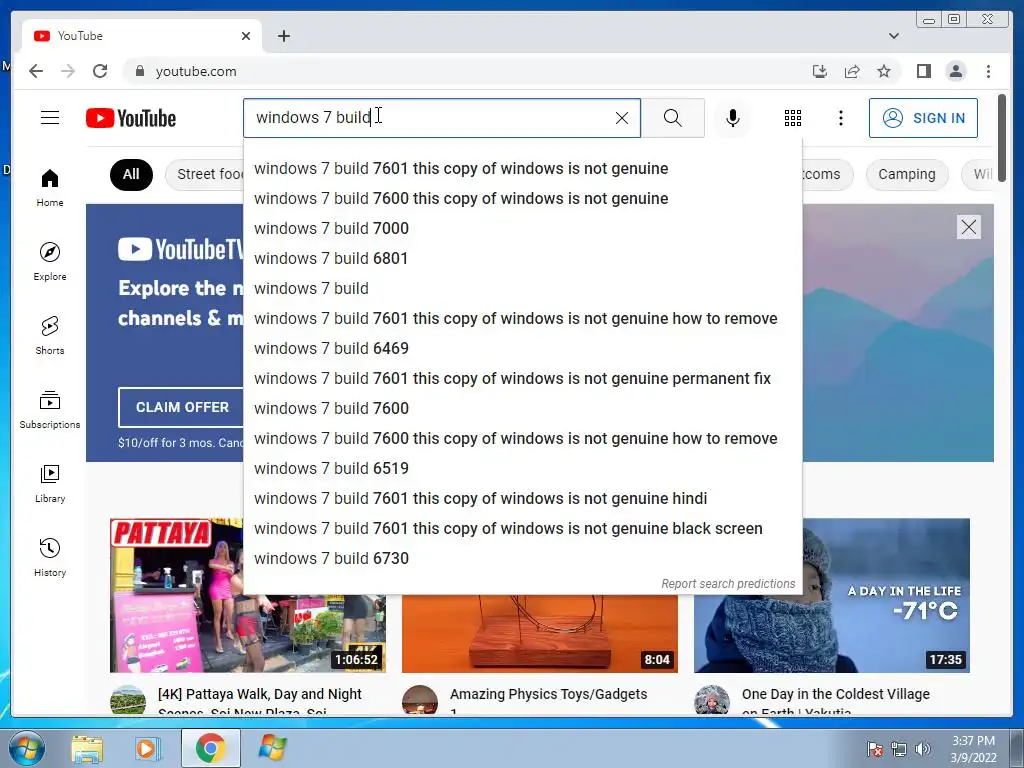
Task: Bookmark this tab with the star icon
Action: tap(884, 71)
